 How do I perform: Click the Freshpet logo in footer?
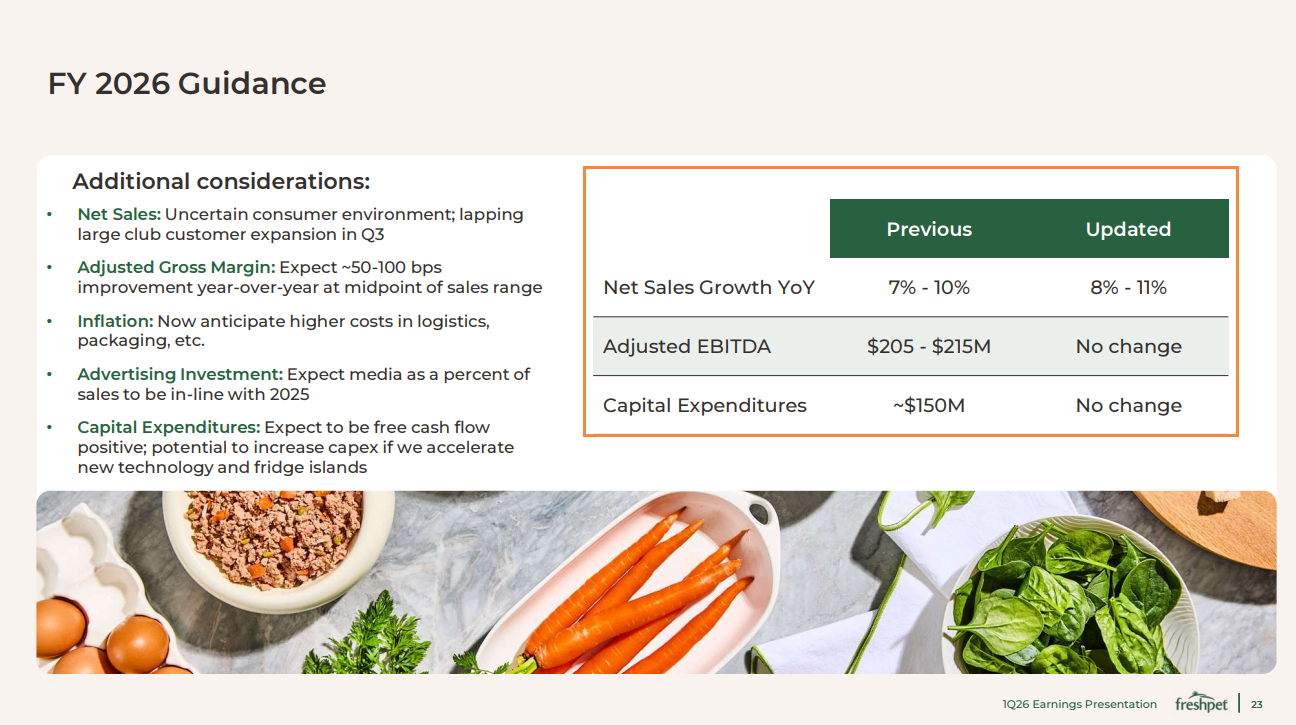[x=1201, y=703]
